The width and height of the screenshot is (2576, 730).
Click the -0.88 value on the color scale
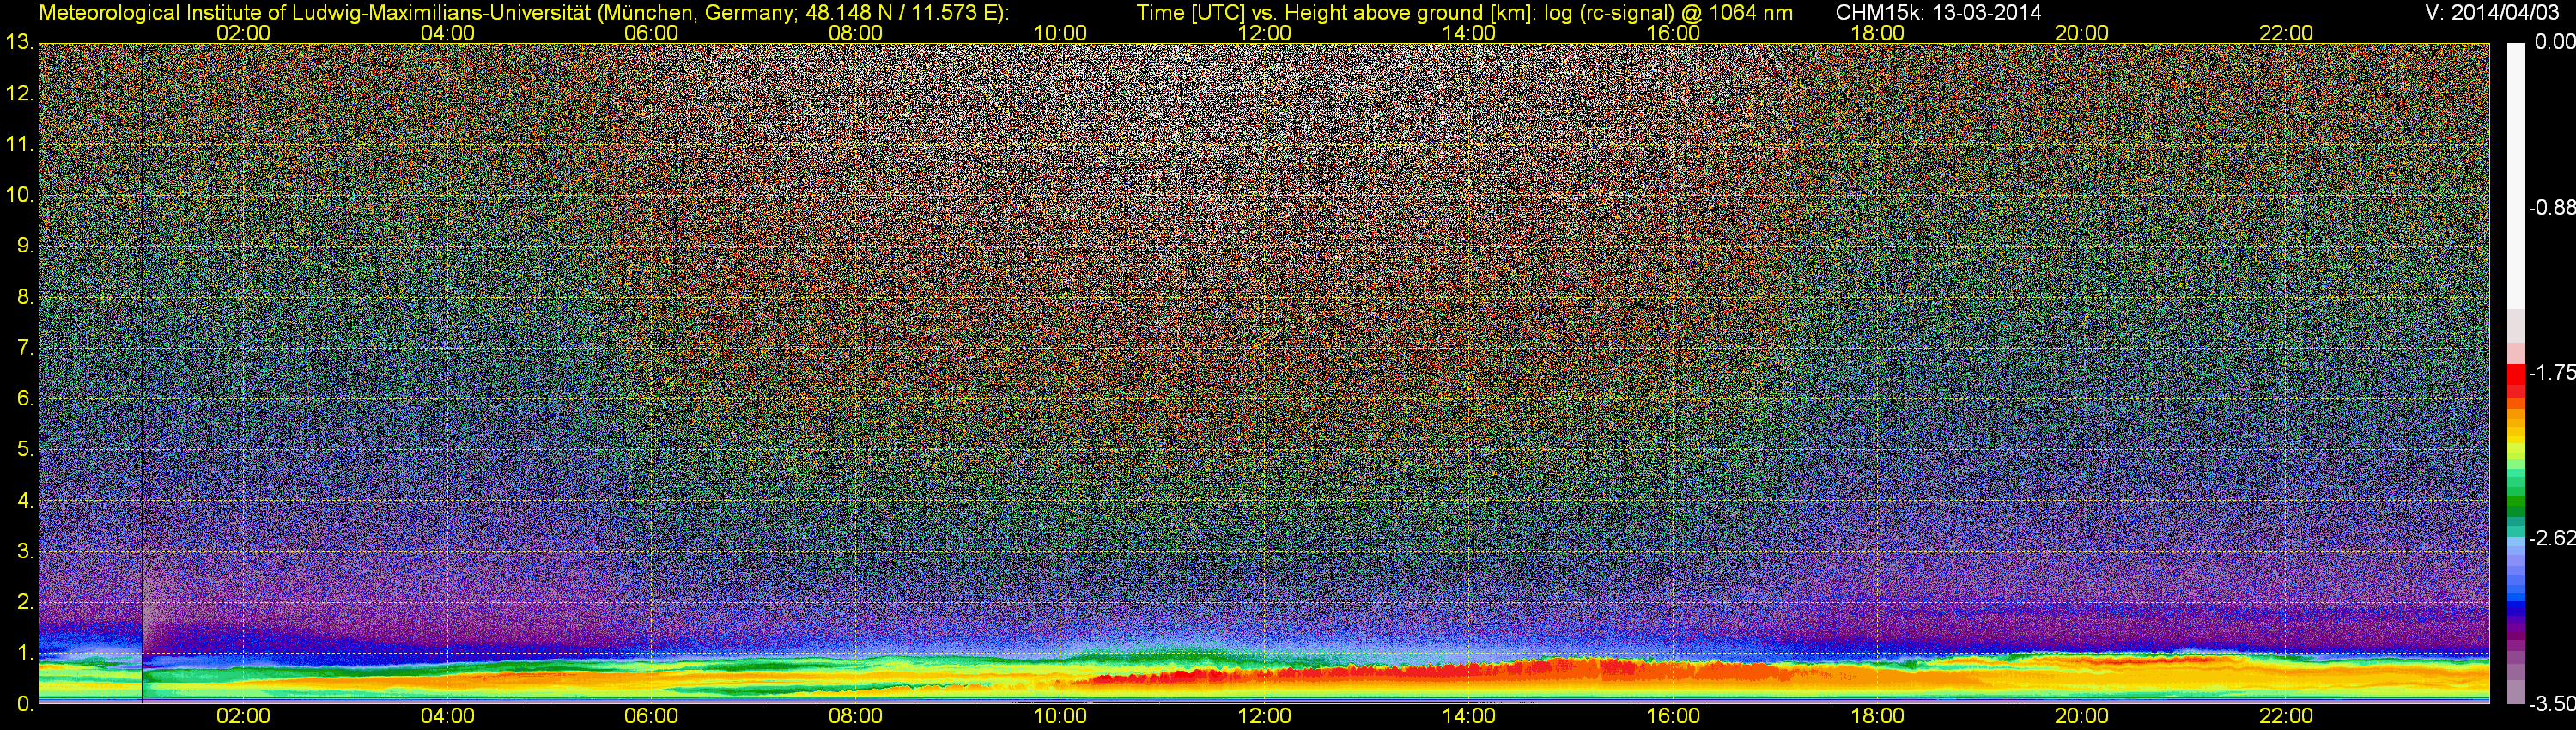[x=2551, y=208]
